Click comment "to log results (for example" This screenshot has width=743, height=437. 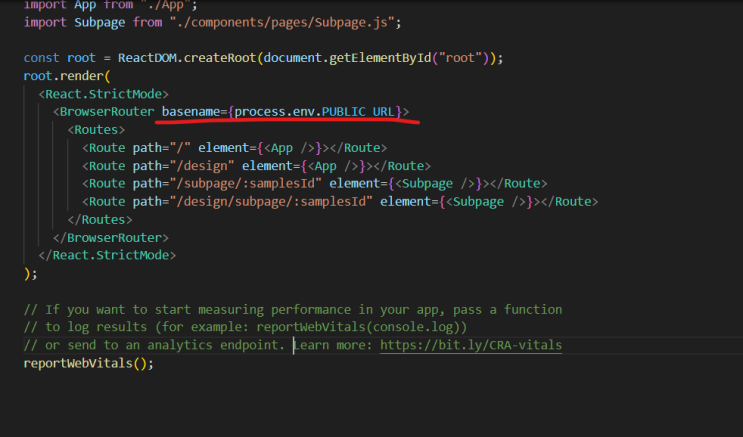(x=245, y=328)
